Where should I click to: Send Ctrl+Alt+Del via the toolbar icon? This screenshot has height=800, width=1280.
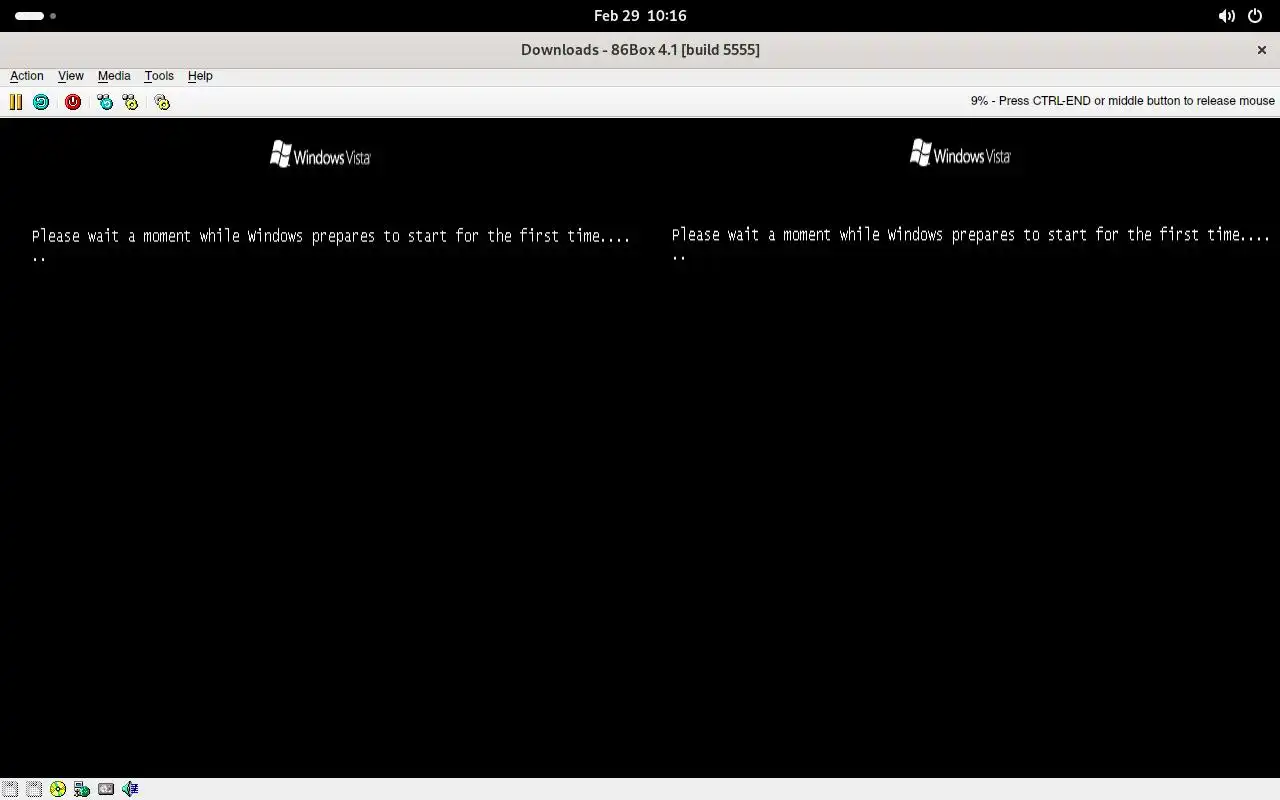[105, 102]
